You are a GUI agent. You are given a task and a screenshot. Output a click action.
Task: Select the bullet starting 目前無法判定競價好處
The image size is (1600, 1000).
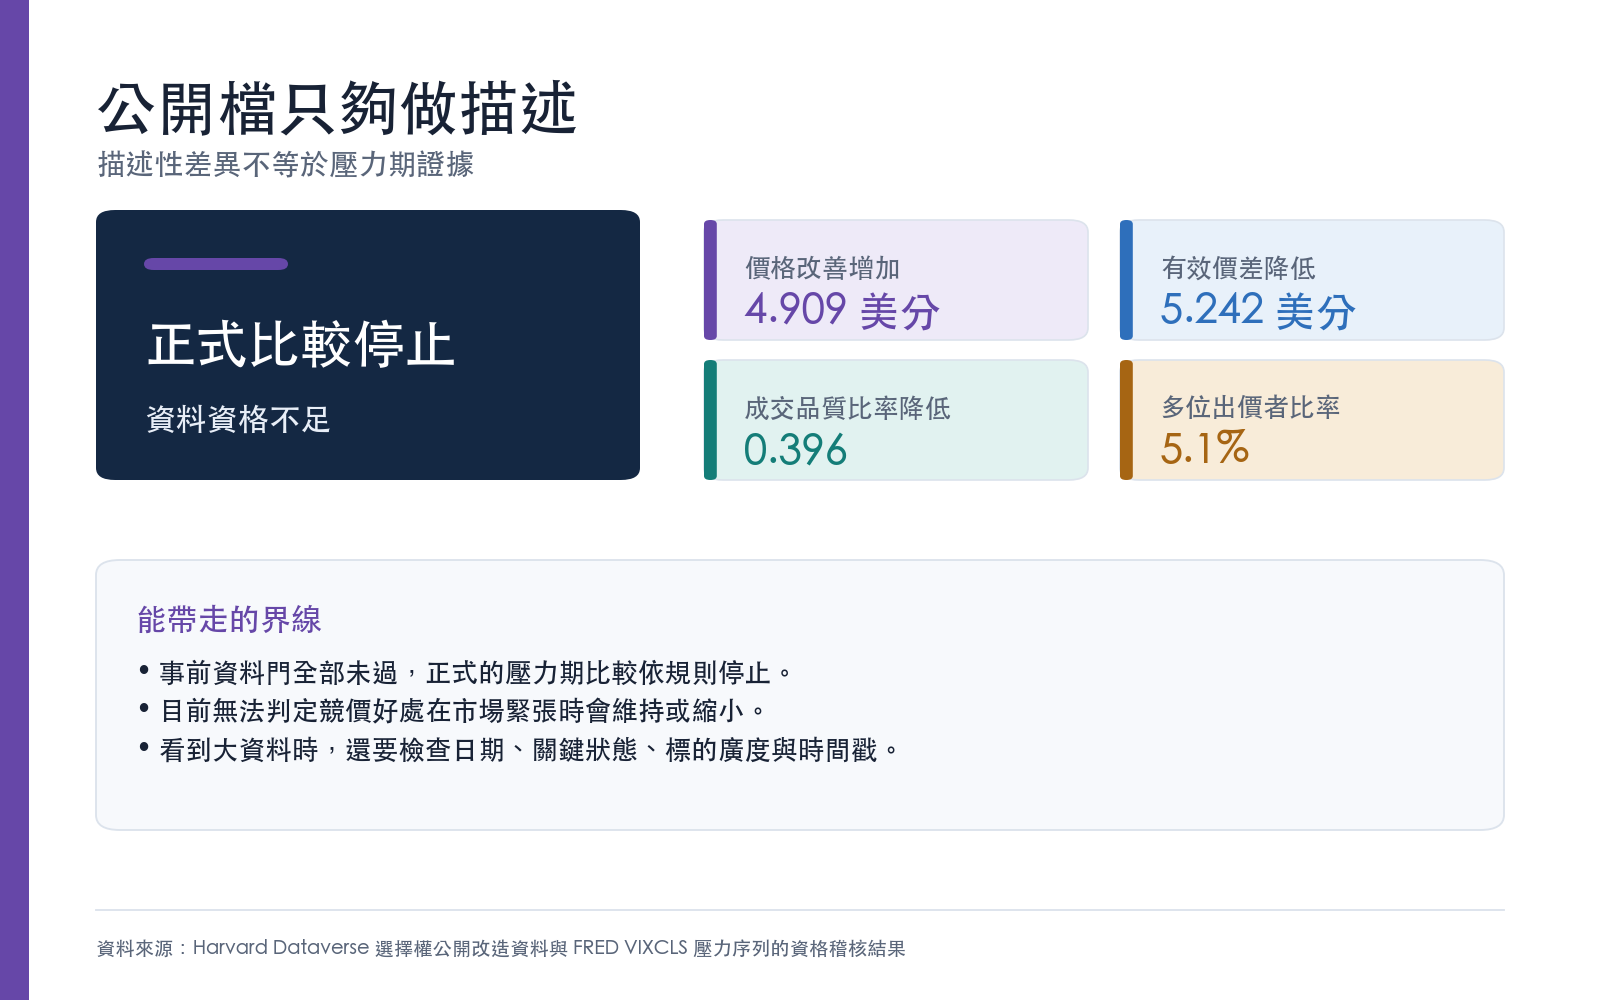point(452,711)
